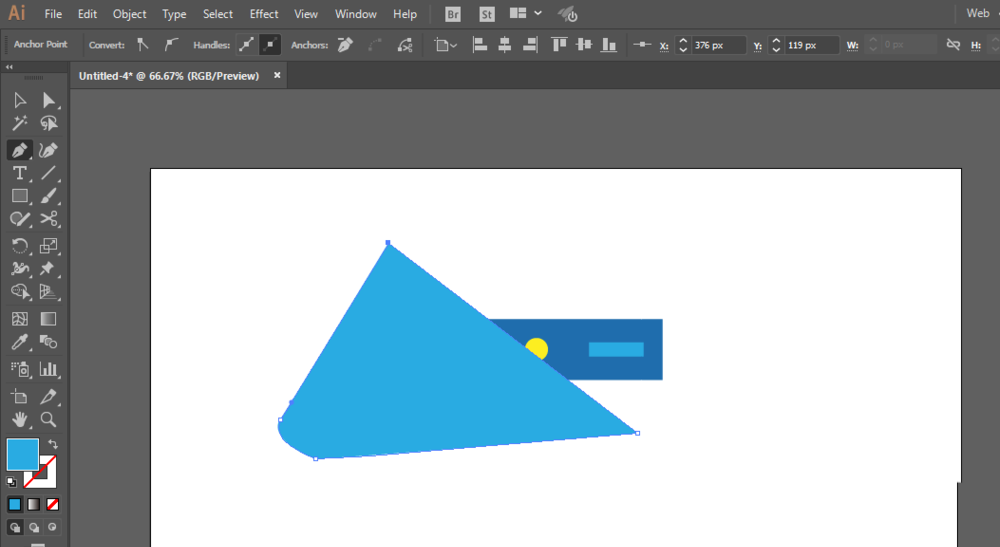Pick the Scissors tool
The image size is (1000, 547).
pos(48,220)
